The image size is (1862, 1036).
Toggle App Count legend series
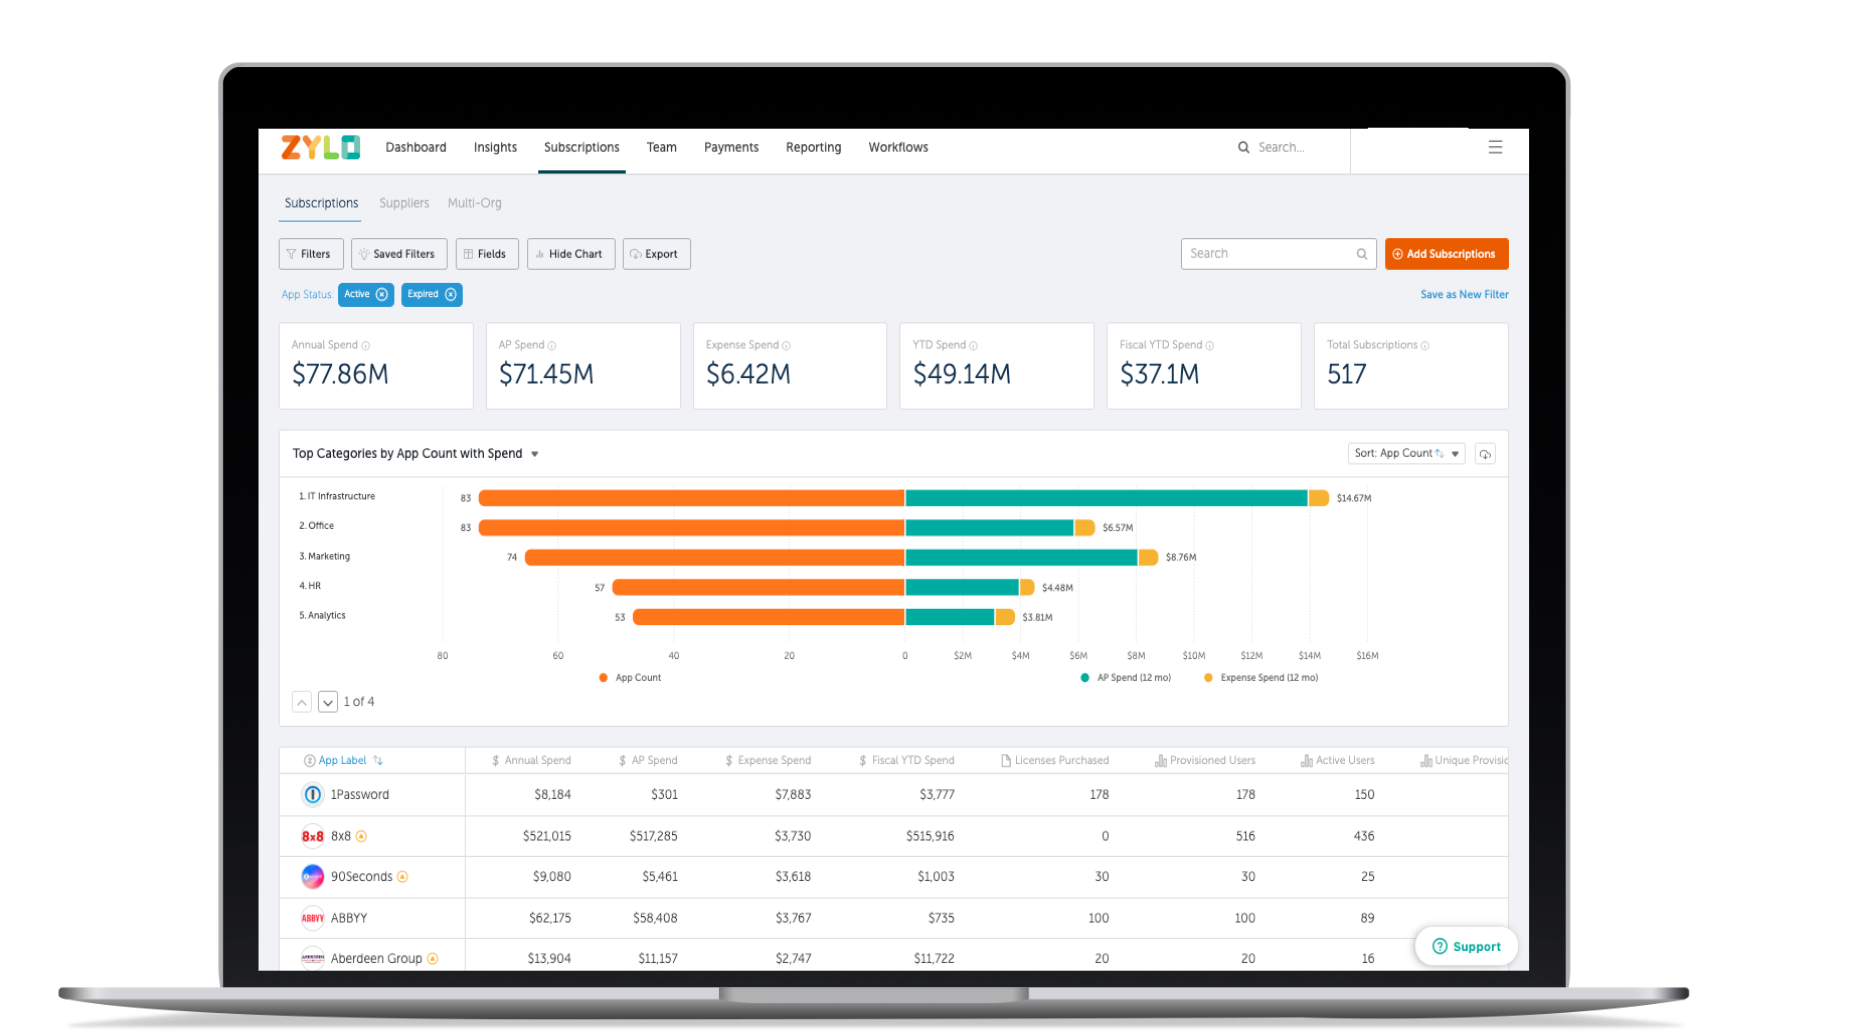pos(630,678)
